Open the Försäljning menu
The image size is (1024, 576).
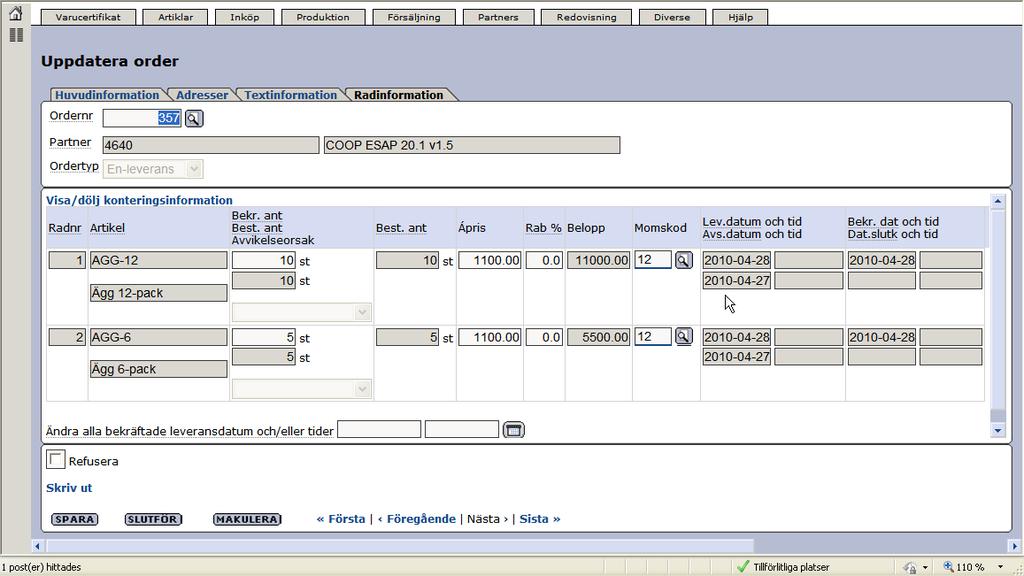tap(413, 17)
